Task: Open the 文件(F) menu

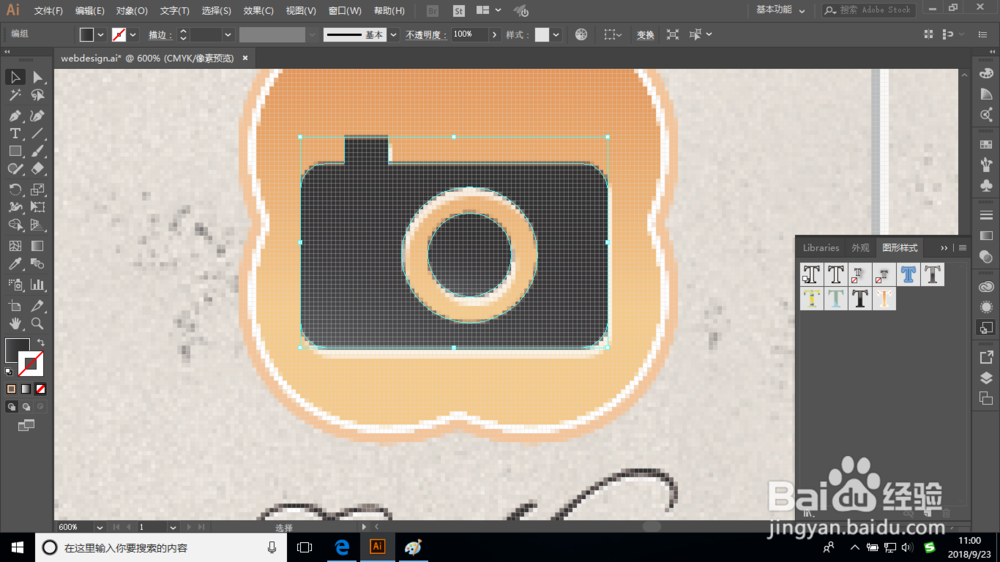Action: click(48, 11)
